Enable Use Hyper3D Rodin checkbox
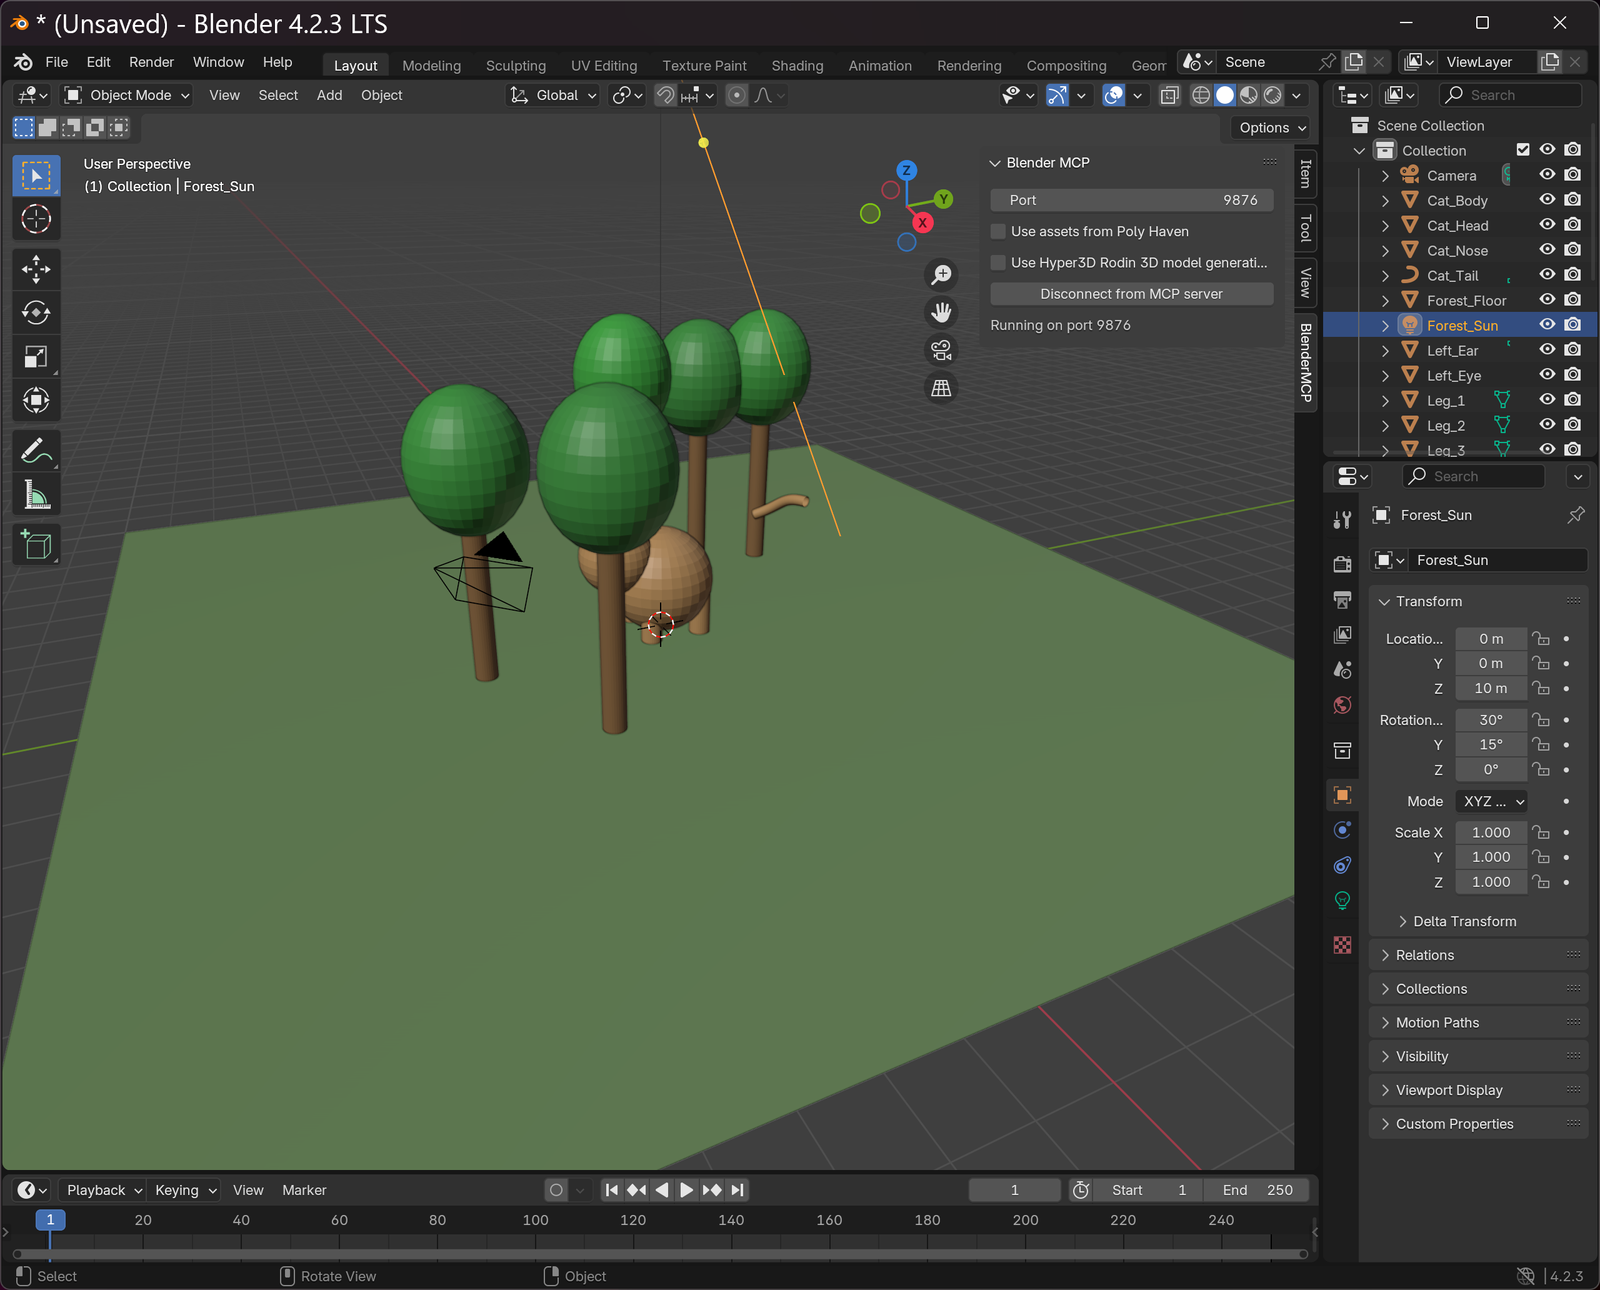This screenshot has height=1290, width=1600. pyautogui.click(x=998, y=262)
